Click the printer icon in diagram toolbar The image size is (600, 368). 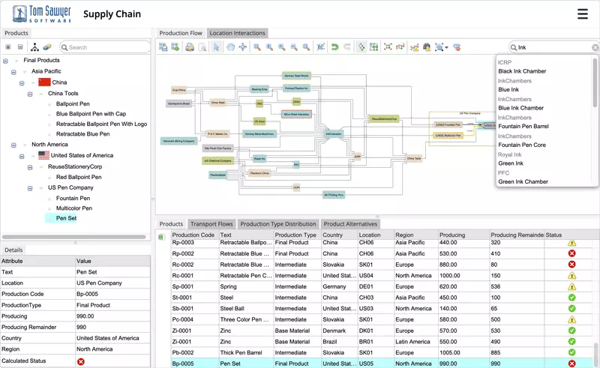[190, 47]
